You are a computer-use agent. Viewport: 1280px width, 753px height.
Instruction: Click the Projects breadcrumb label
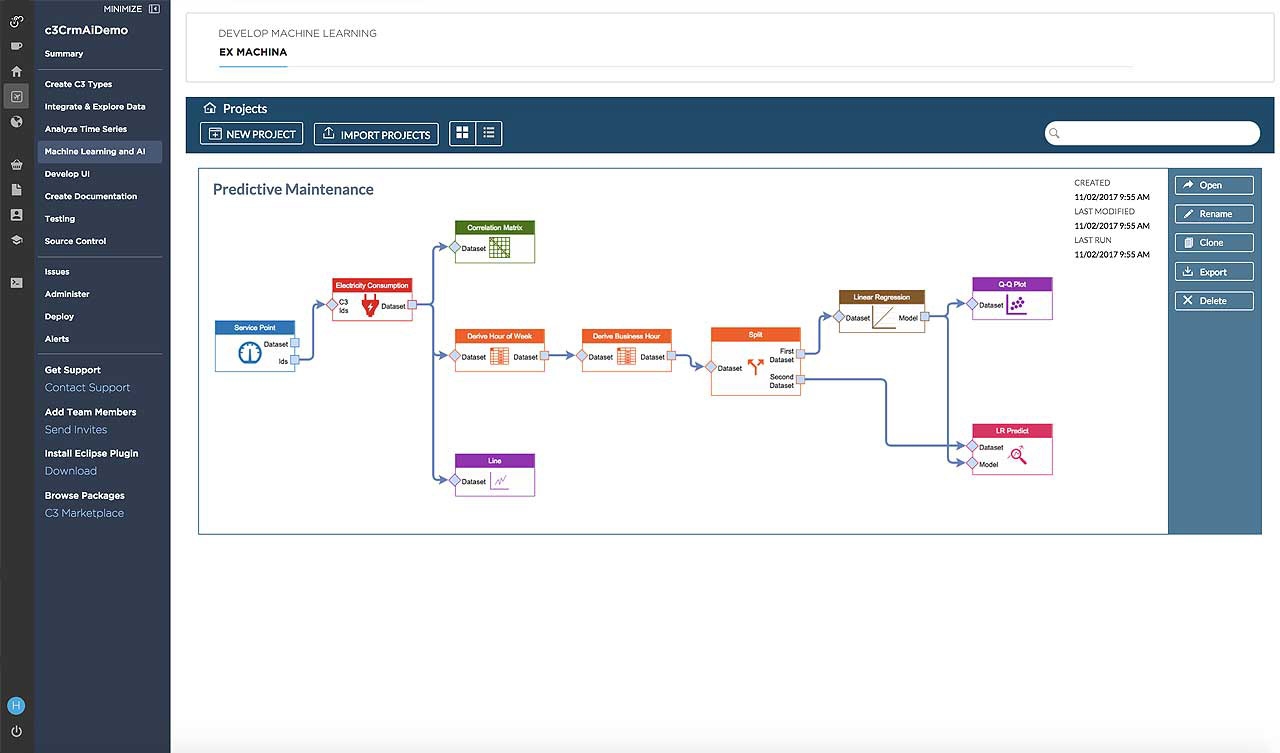(245, 108)
